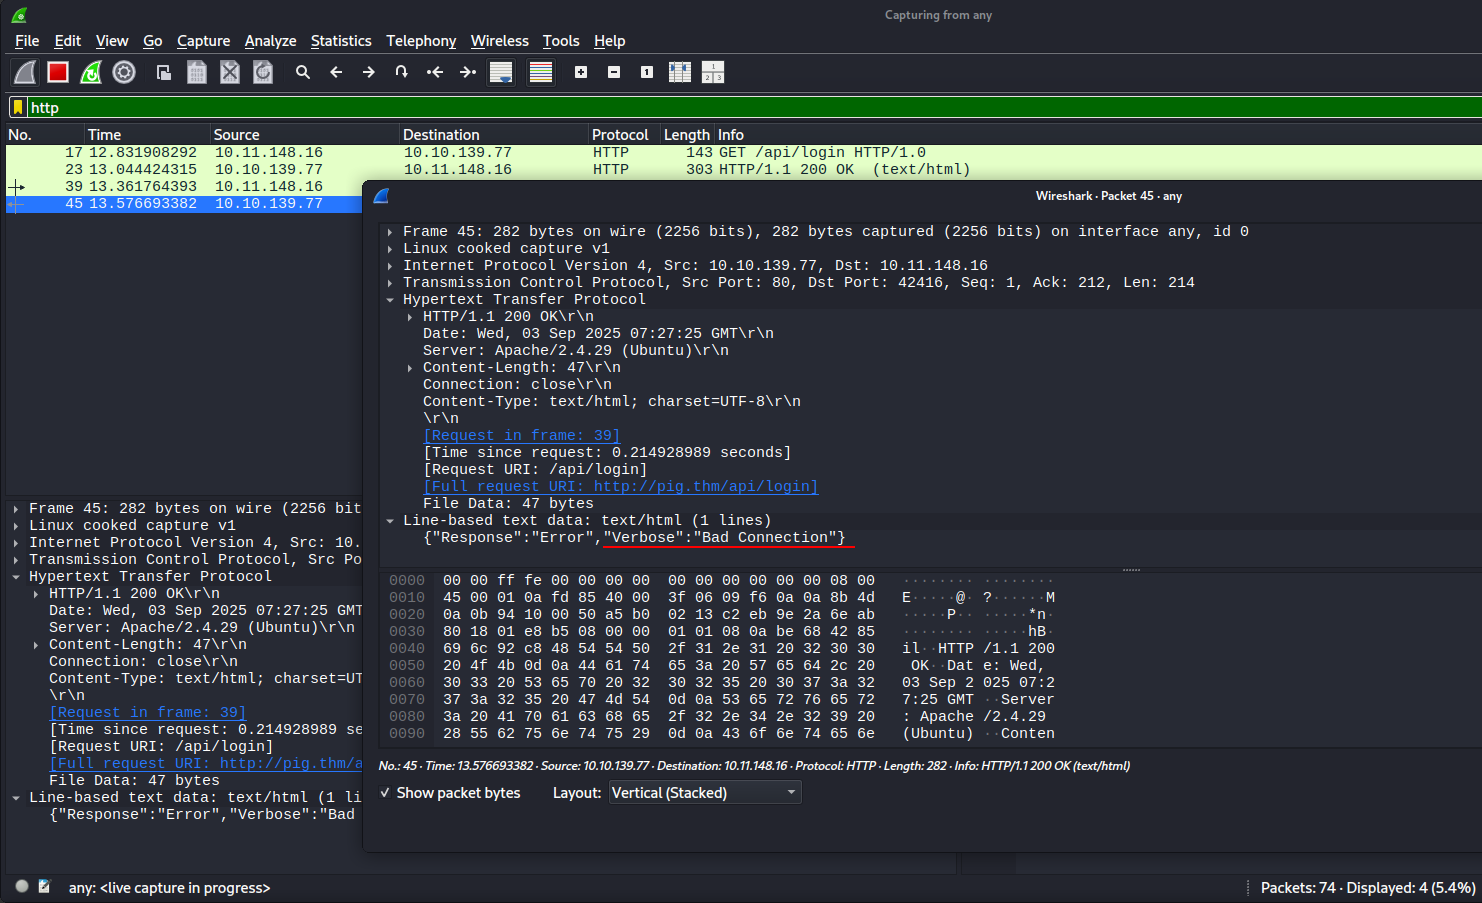The width and height of the screenshot is (1482, 903).
Task: Uncheck Show packet bytes checkbox
Action: (x=385, y=793)
